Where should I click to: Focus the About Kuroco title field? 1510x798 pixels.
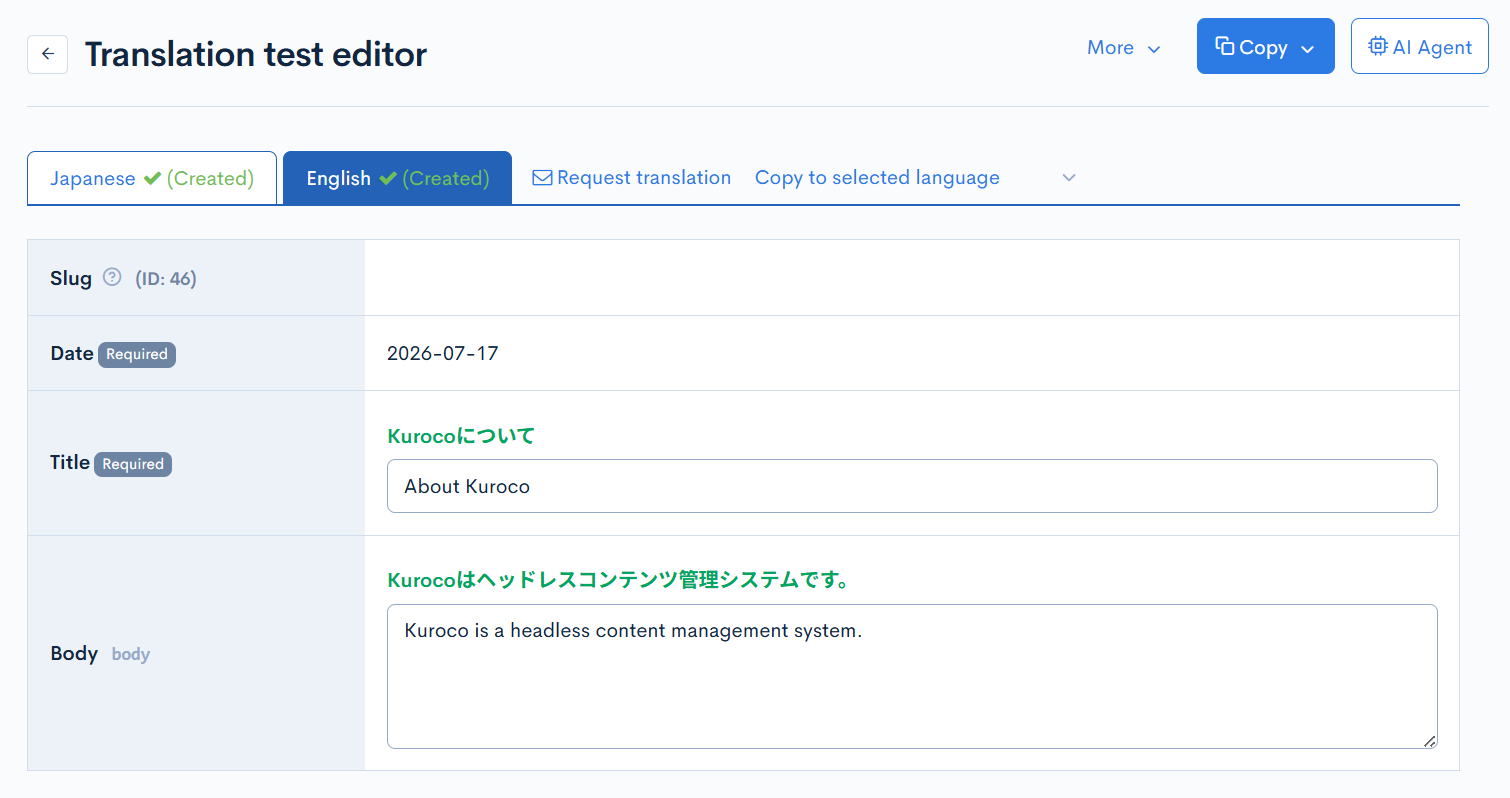point(912,486)
